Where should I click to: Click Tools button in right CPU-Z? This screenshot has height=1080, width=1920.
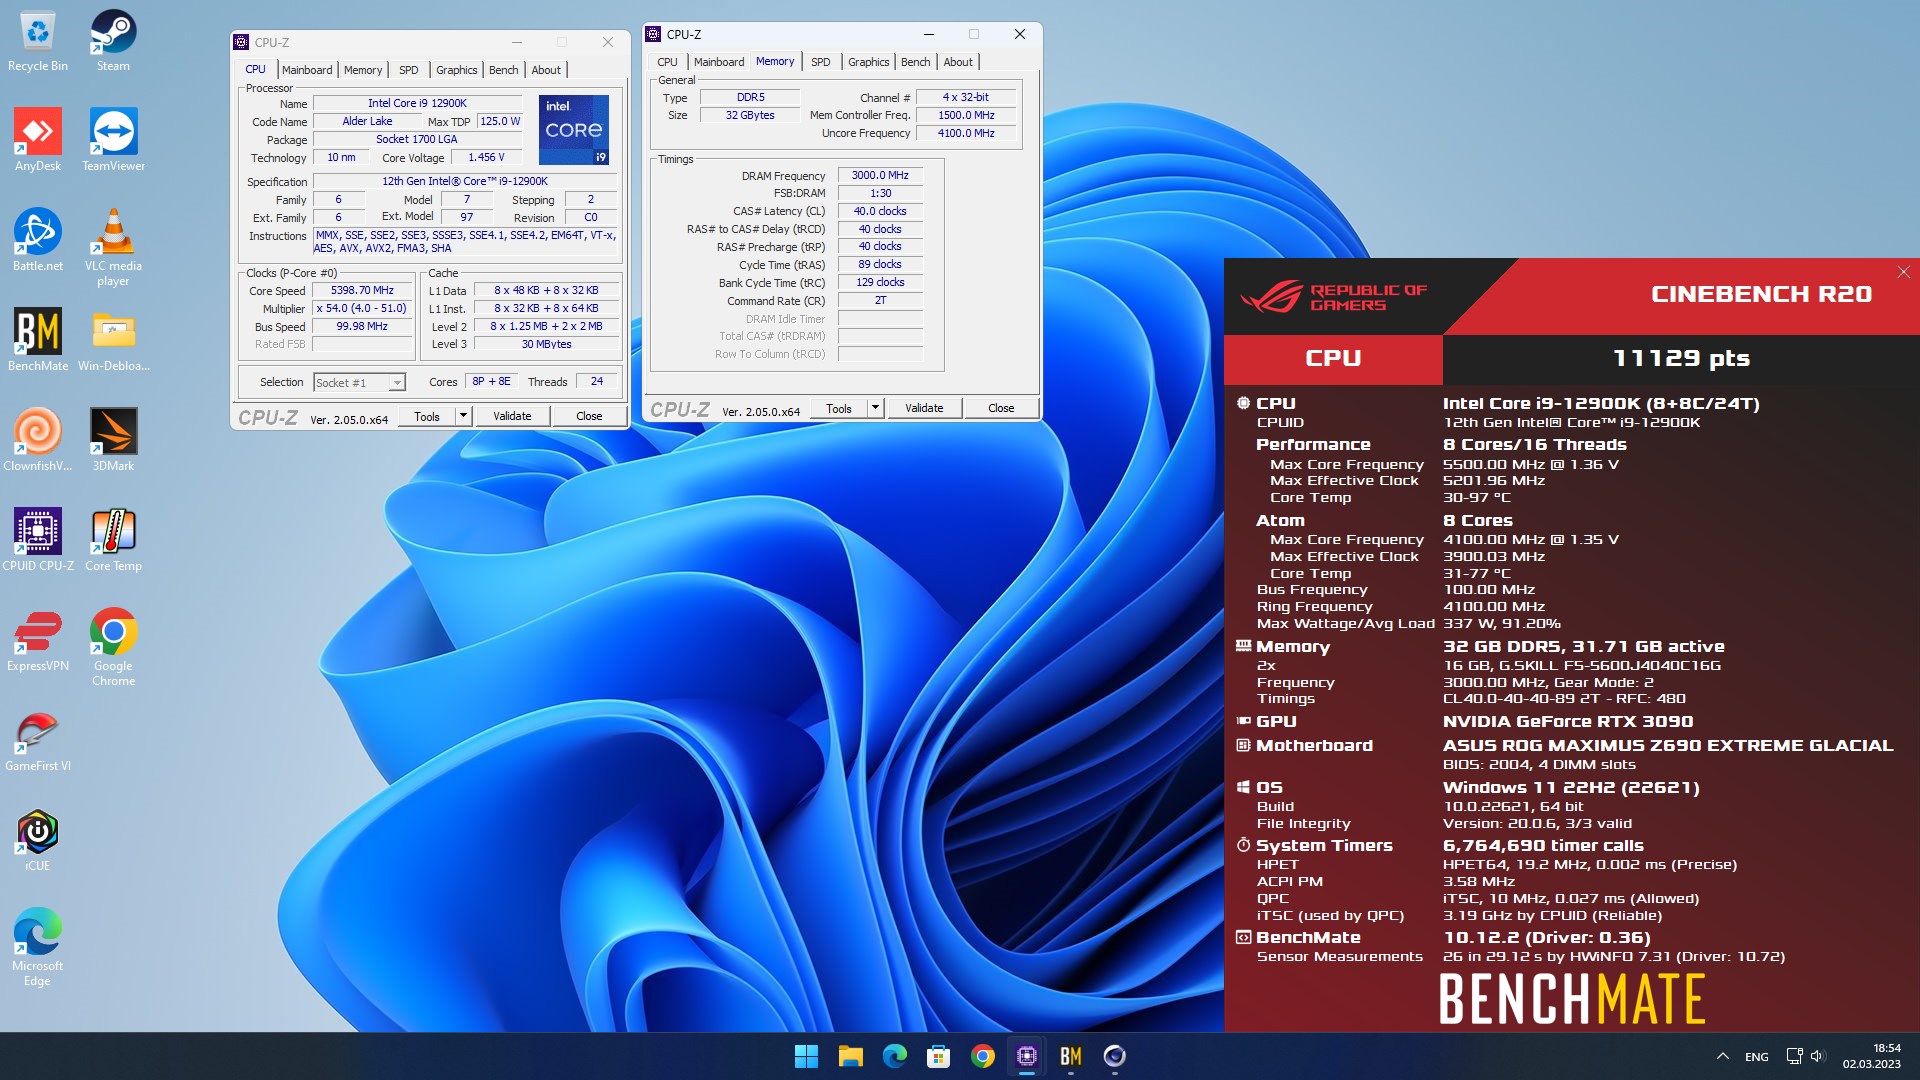(x=839, y=408)
